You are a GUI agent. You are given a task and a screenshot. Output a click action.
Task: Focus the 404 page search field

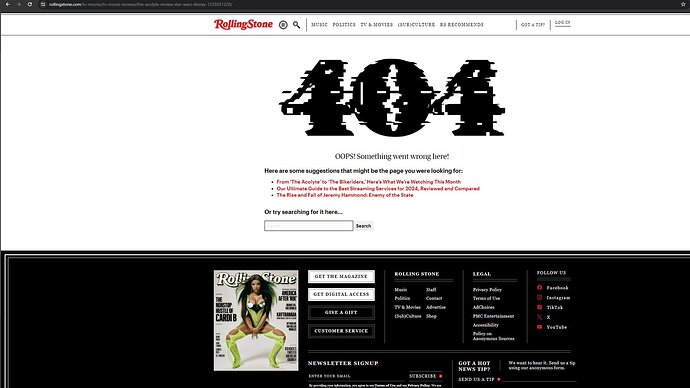[x=308, y=226]
